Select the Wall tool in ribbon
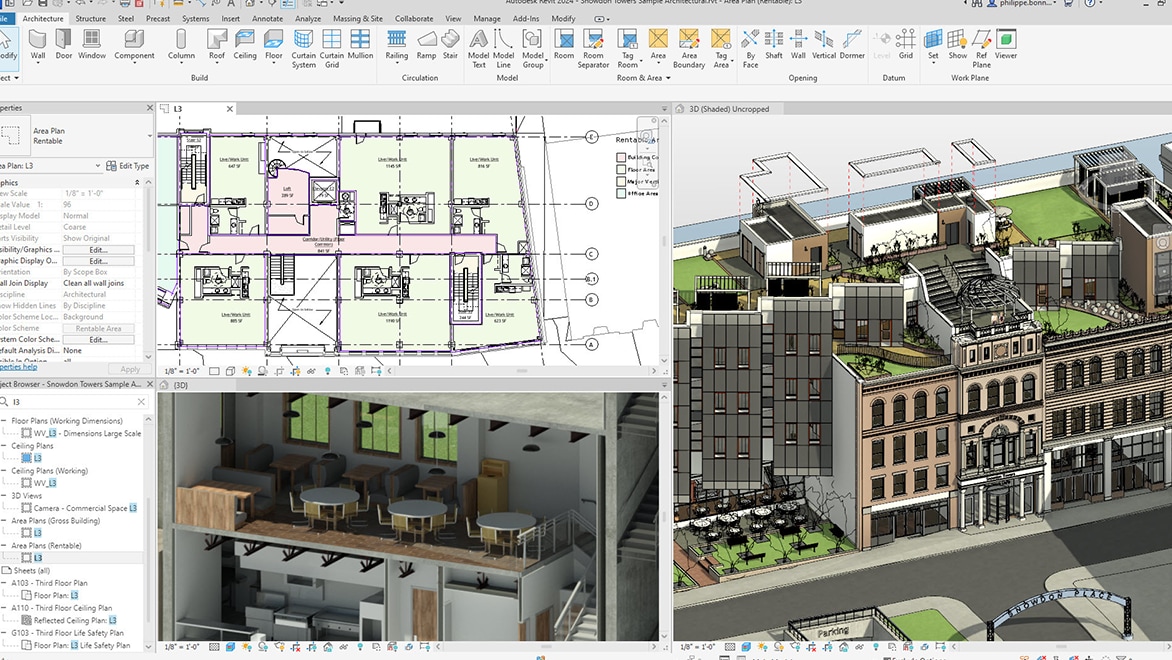Viewport: 1172px width, 660px height. coord(37,45)
